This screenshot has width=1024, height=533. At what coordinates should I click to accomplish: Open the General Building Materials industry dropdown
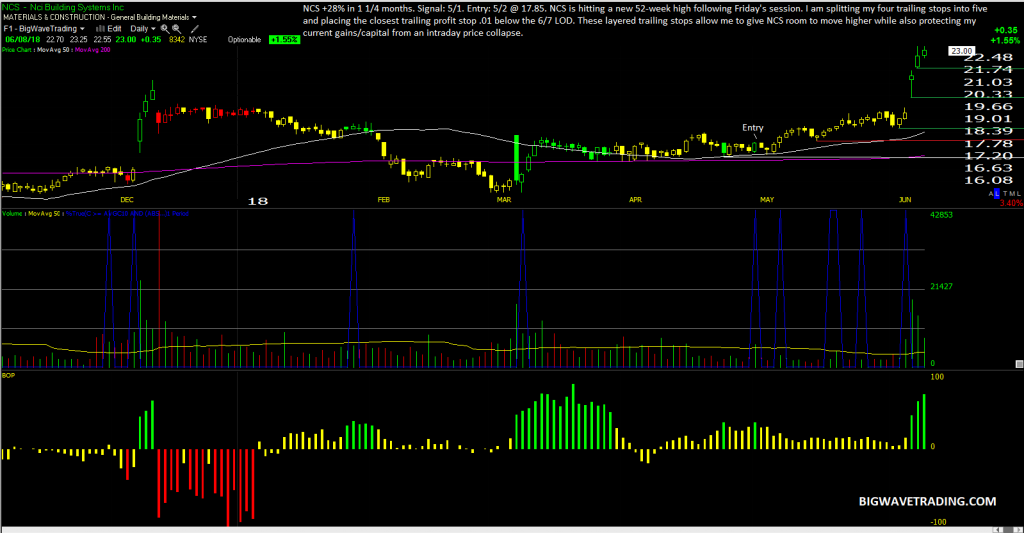click(195, 18)
